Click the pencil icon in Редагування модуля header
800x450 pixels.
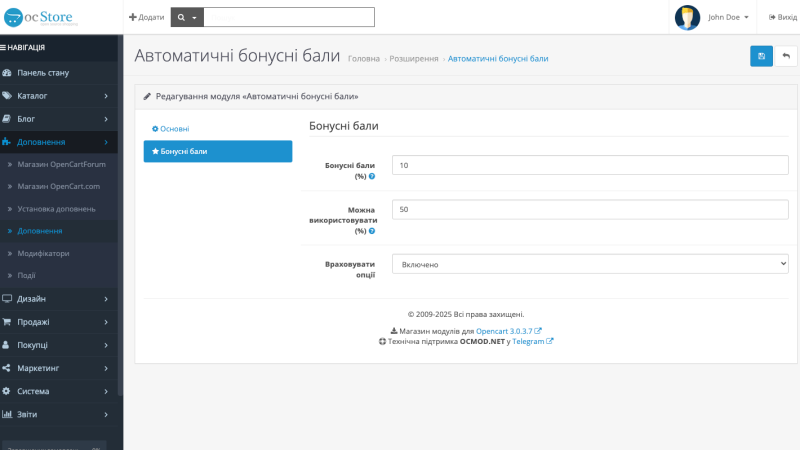click(x=147, y=96)
